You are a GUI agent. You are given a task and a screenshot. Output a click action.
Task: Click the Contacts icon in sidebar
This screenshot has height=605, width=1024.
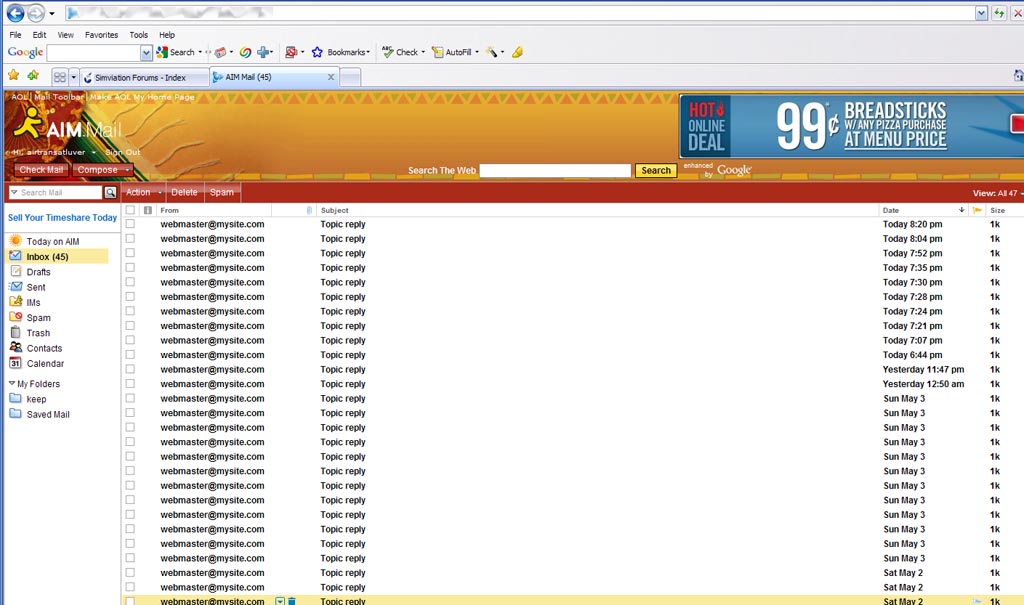tap(16, 348)
